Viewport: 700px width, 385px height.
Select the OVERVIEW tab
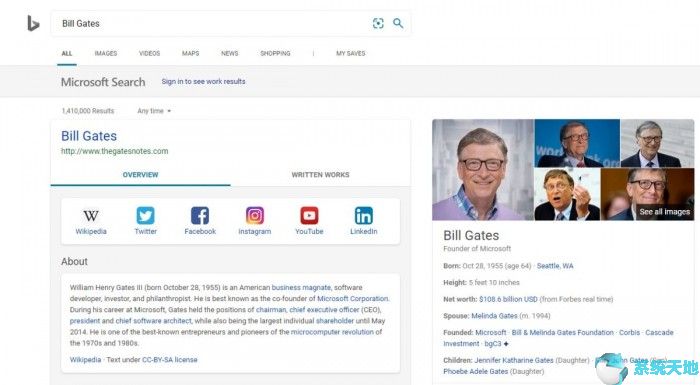coord(140,175)
